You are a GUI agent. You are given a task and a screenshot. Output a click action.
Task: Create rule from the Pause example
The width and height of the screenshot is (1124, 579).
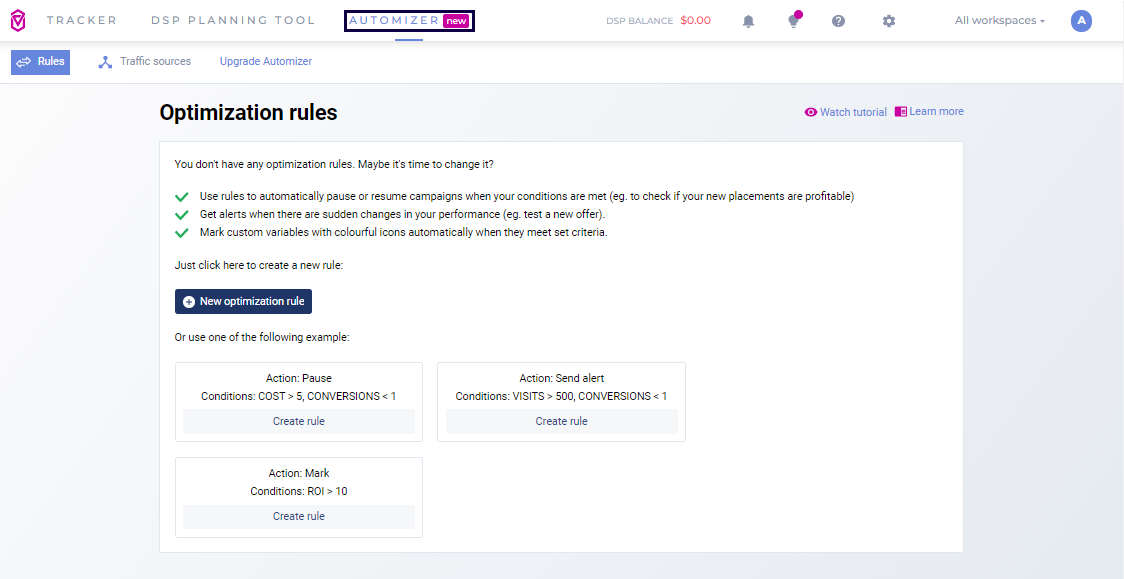tap(298, 421)
